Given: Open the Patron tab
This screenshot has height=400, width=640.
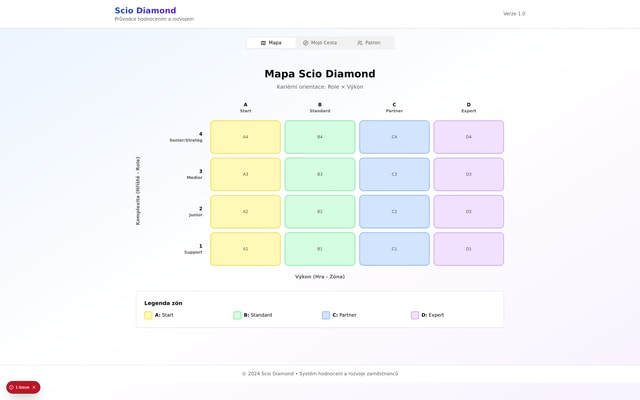Looking at the screenshot, I should [x=369, y=43].
